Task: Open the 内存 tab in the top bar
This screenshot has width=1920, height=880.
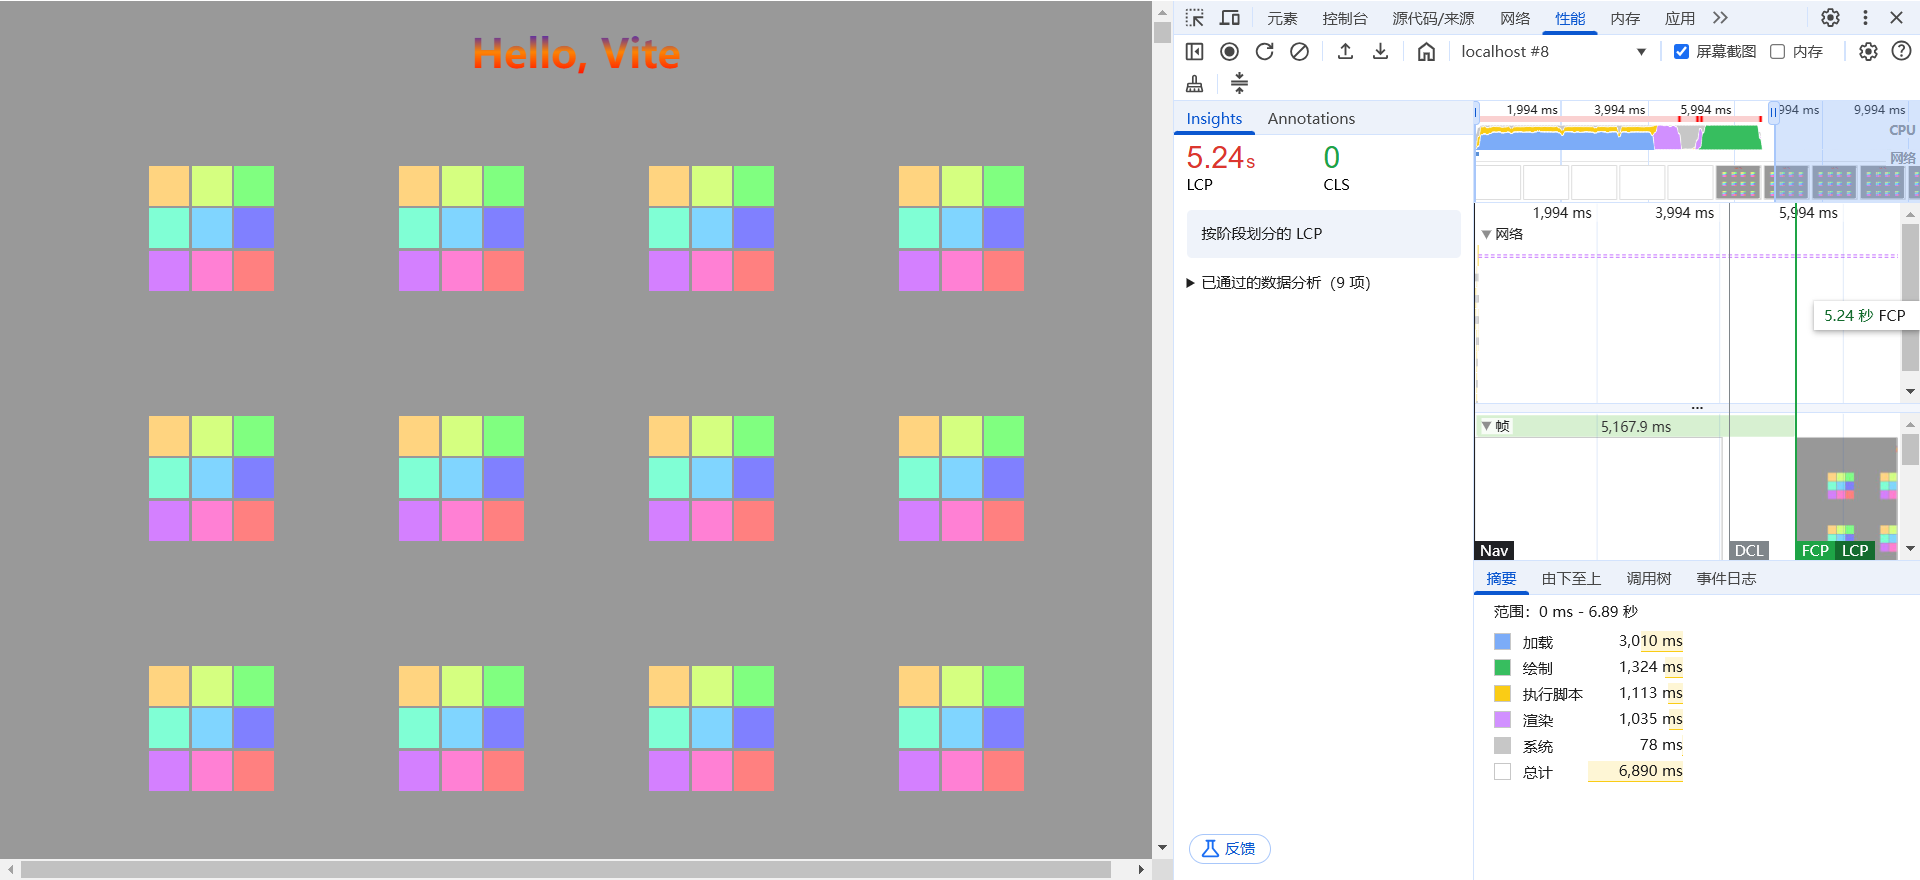Action: [x=1625, y=18]
